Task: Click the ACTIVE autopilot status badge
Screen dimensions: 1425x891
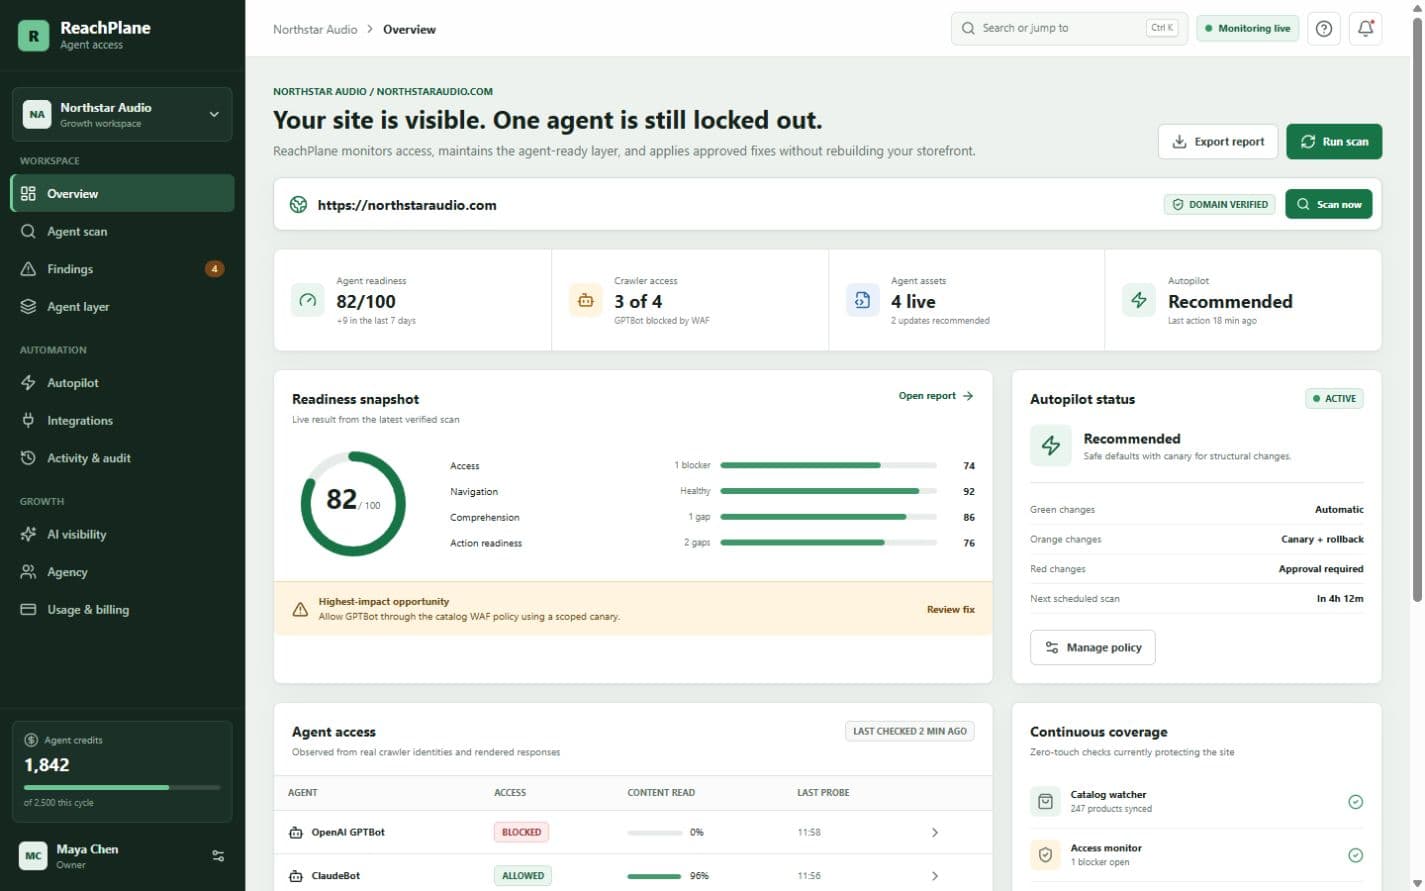Action: [1334, 399]
